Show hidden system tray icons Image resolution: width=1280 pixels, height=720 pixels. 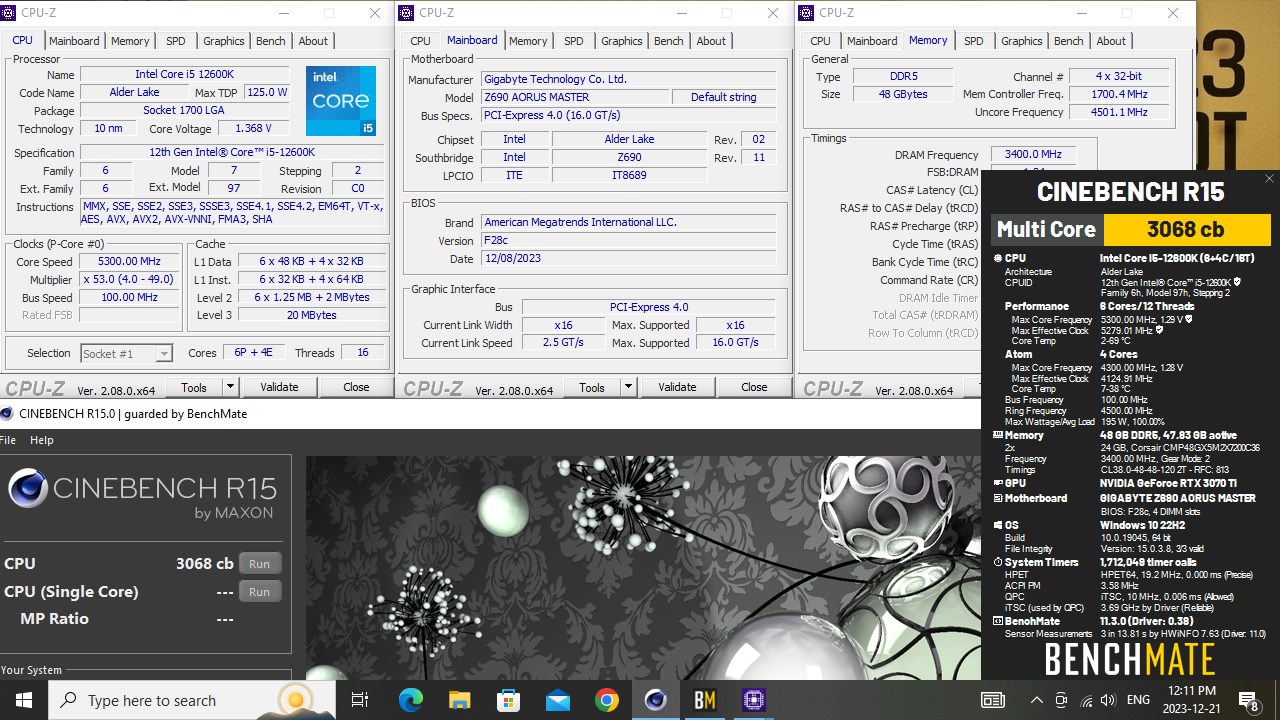[1037, 700]
